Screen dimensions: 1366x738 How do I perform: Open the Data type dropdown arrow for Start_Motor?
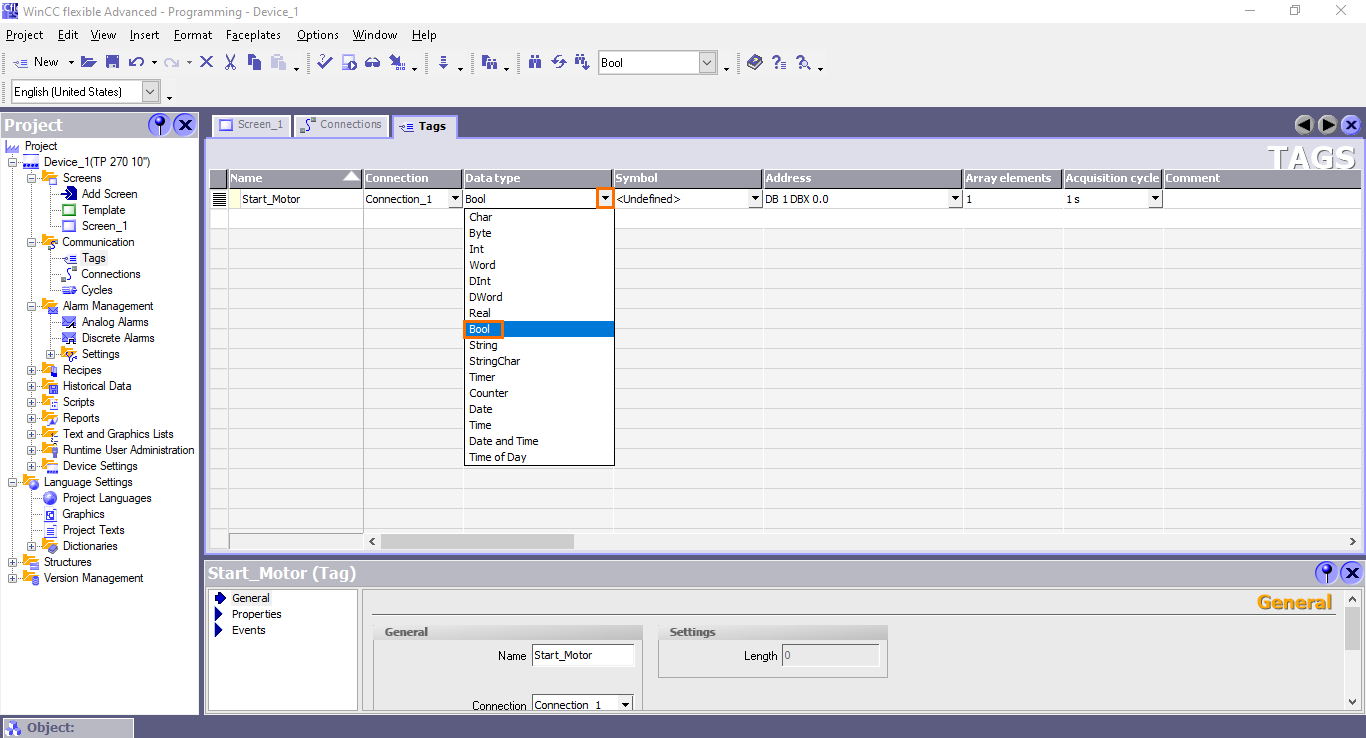coord(605,199)
